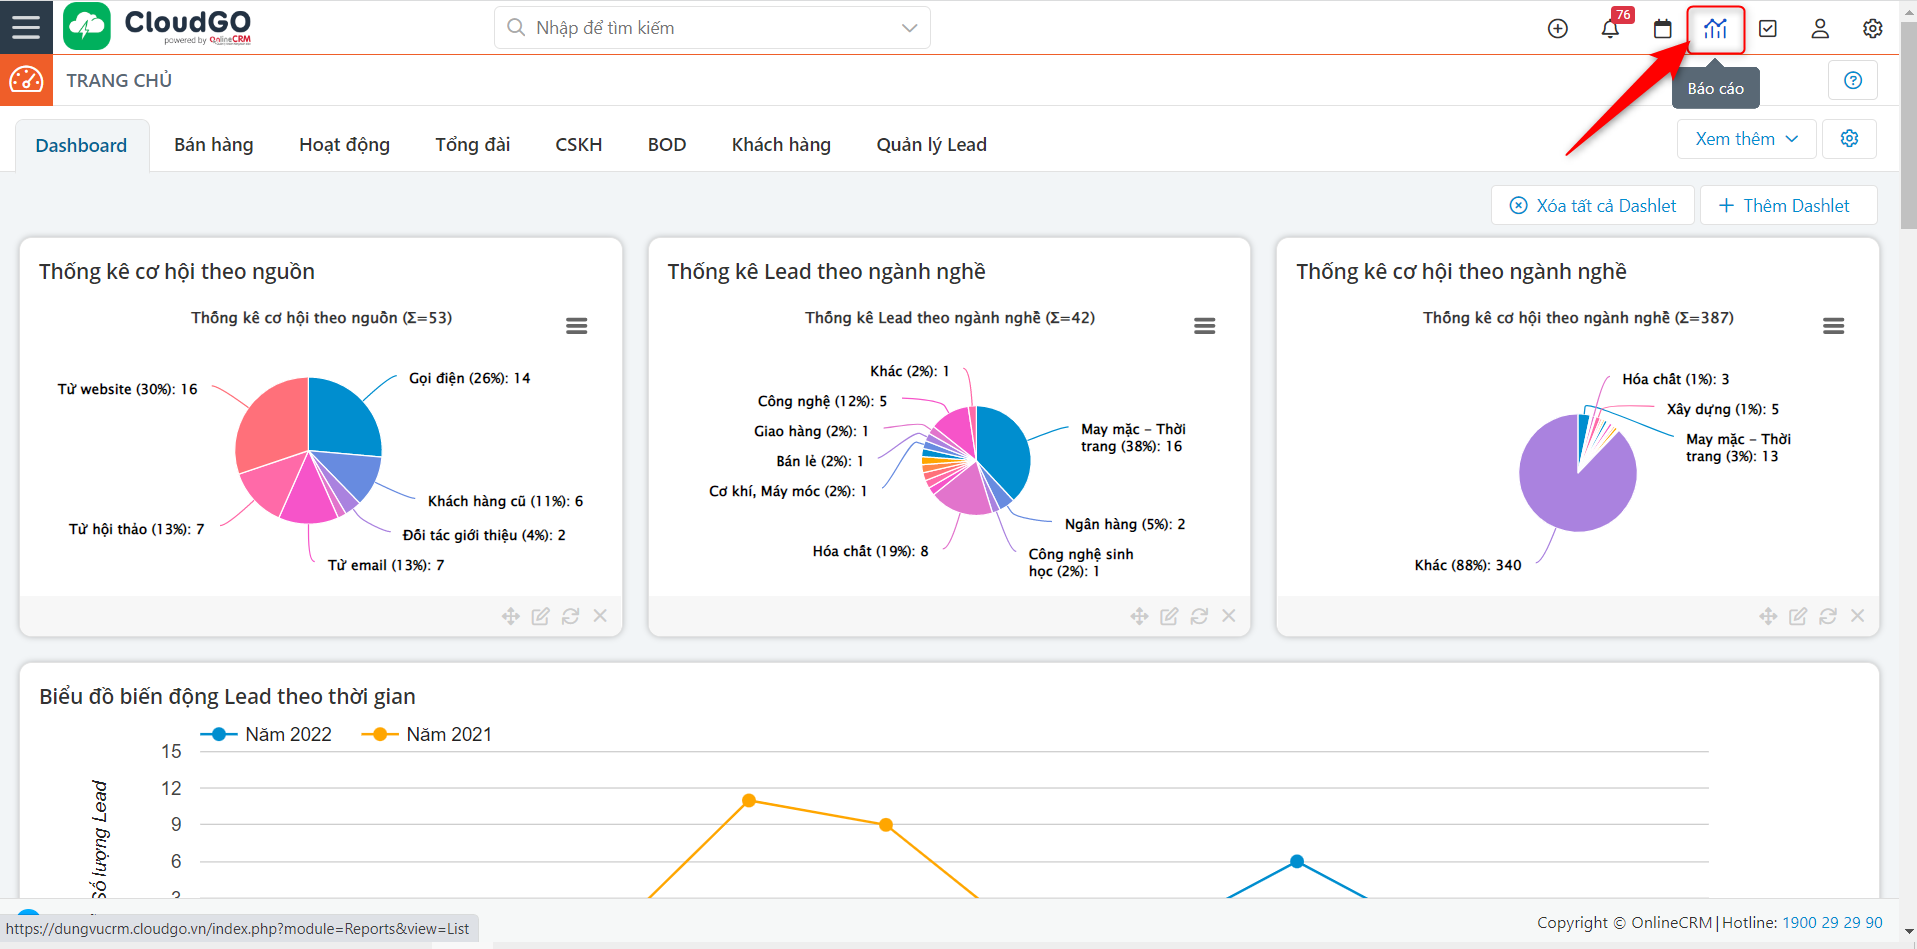Click the quick create plus icon
The height and width of the screenshot is (949, 1917).
point(1557,29)
